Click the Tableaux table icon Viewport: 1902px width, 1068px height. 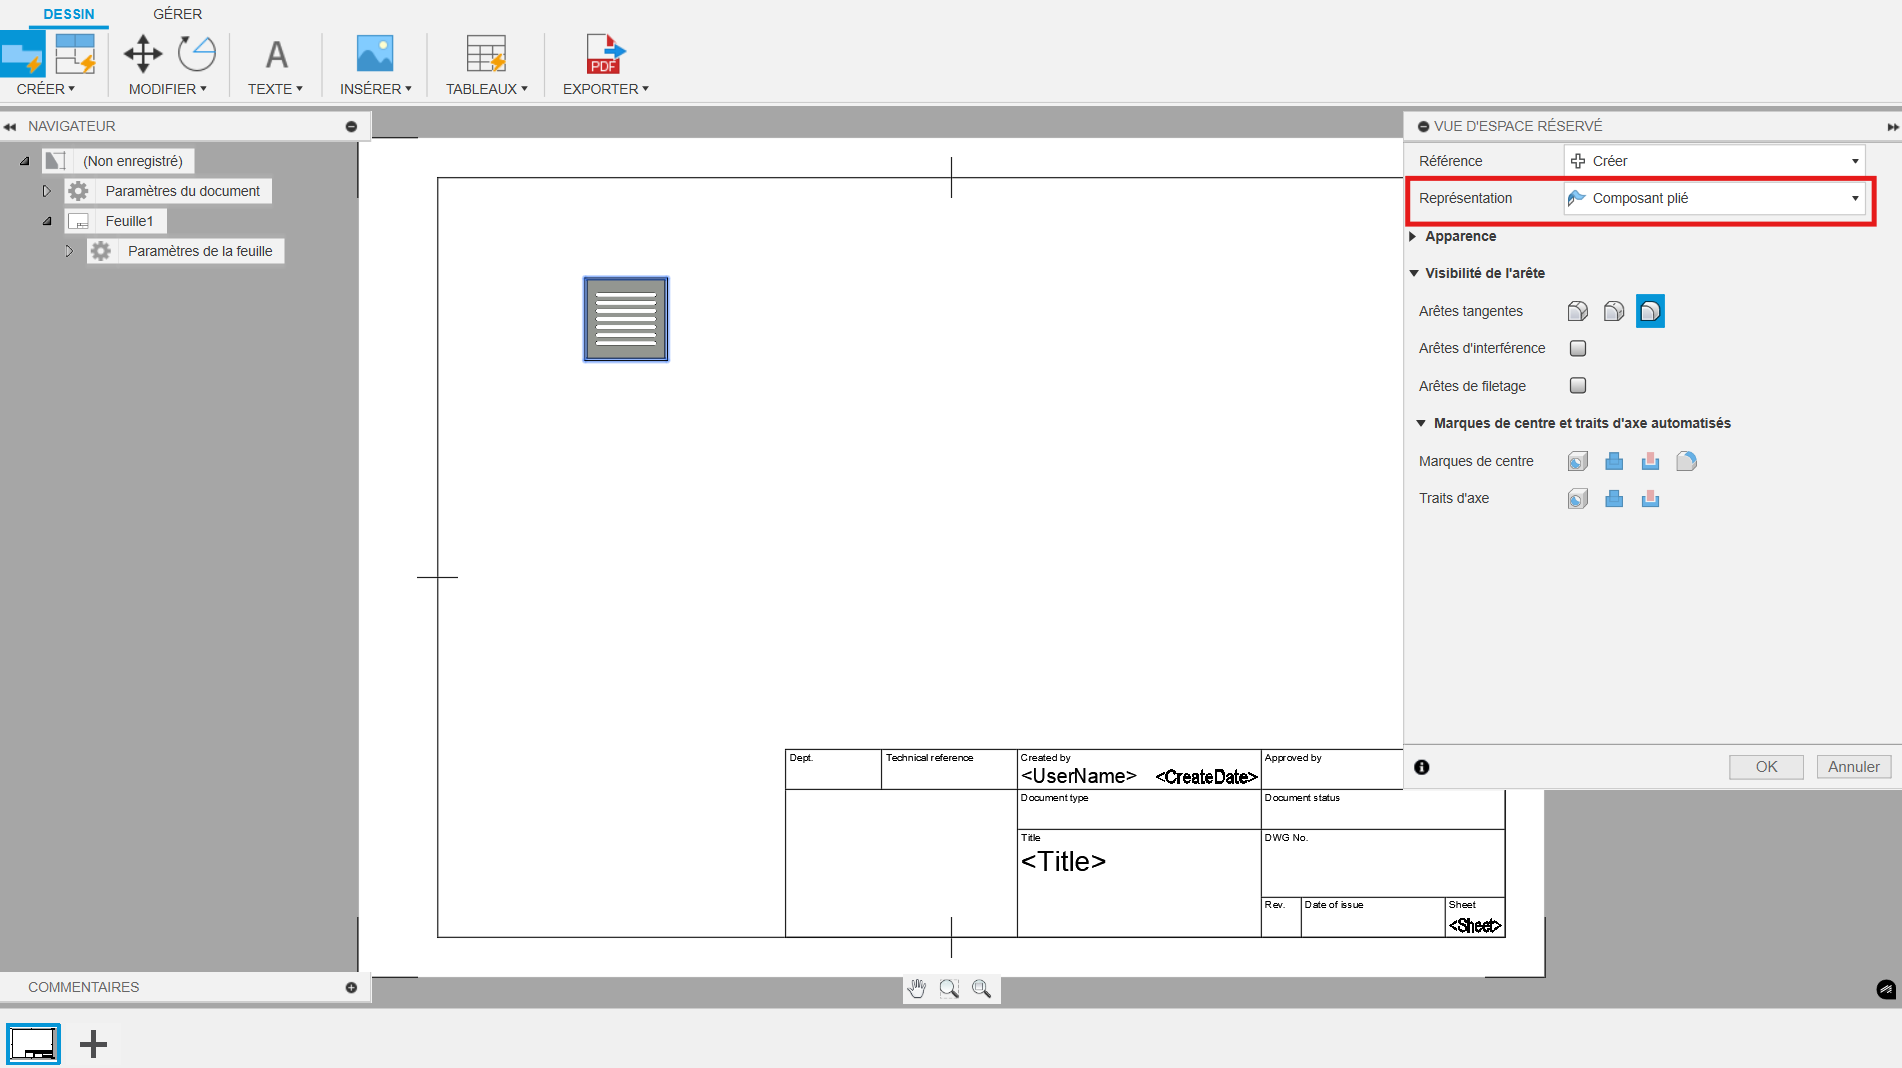click(x=486, y=54)
